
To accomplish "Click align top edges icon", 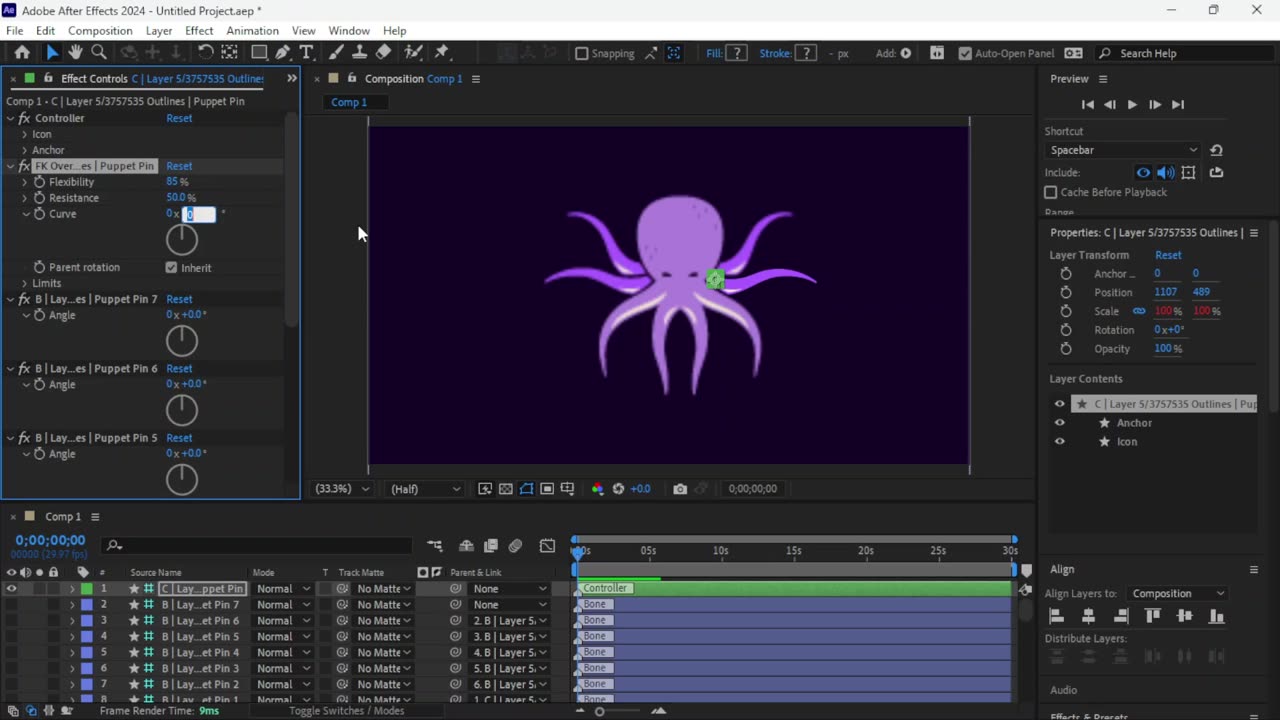I will coord(1152,617).
